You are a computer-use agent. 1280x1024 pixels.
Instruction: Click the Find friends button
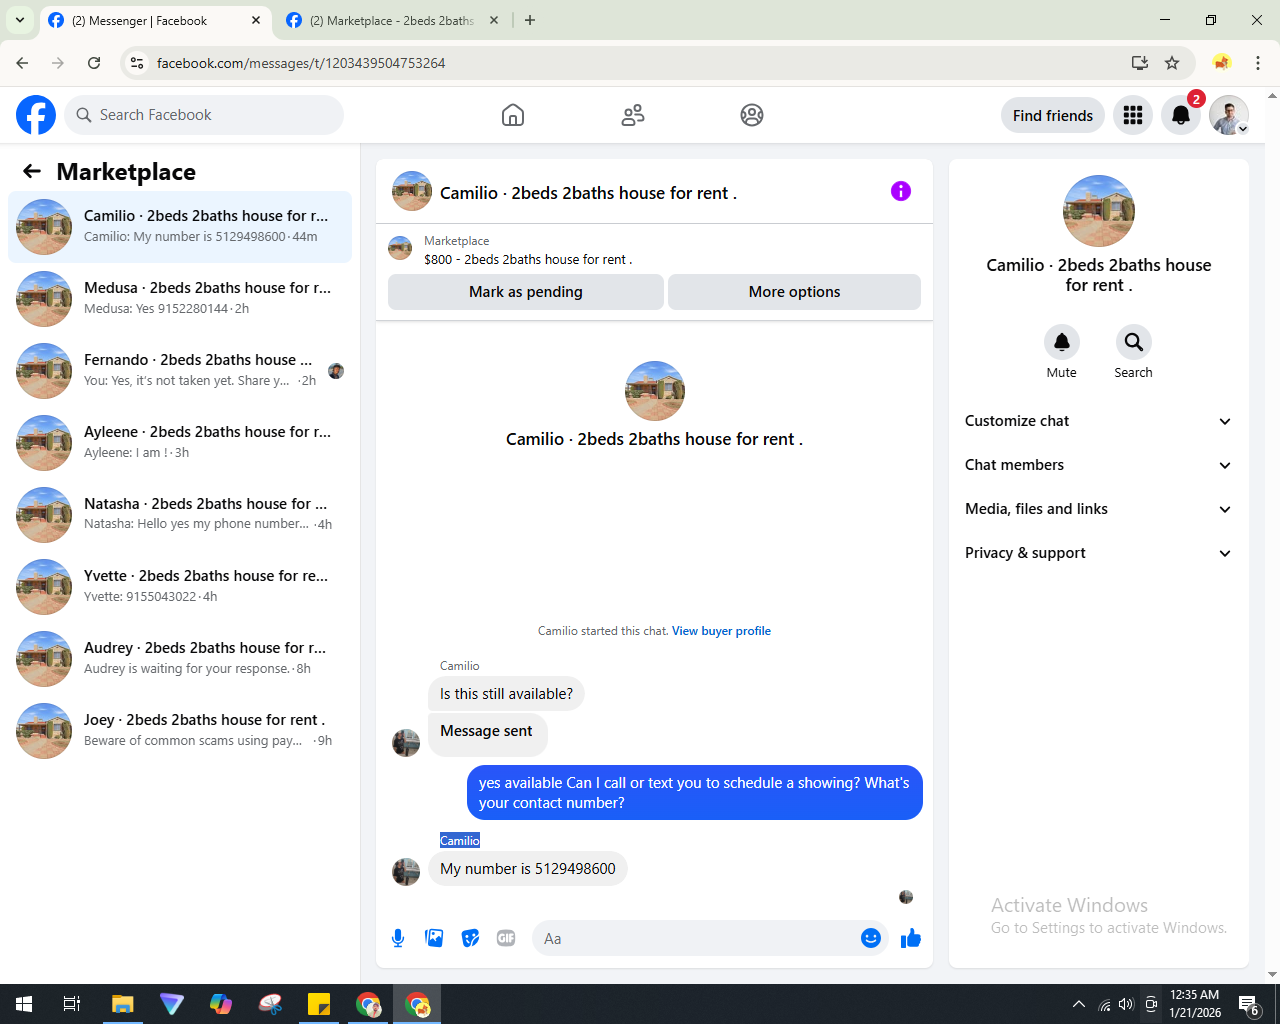coord(1053,115)
